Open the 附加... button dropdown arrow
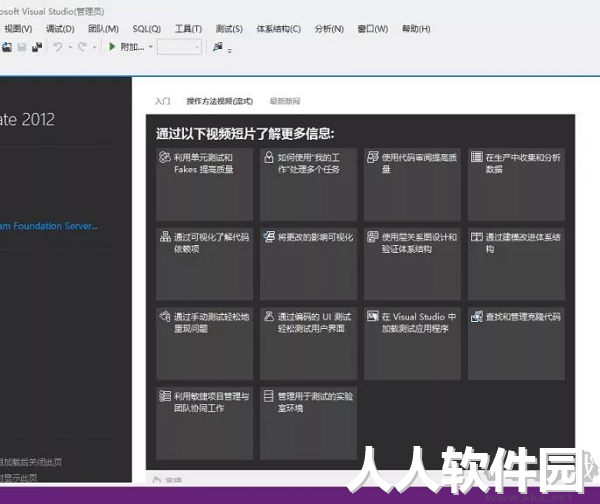 [x=150, y=47]
